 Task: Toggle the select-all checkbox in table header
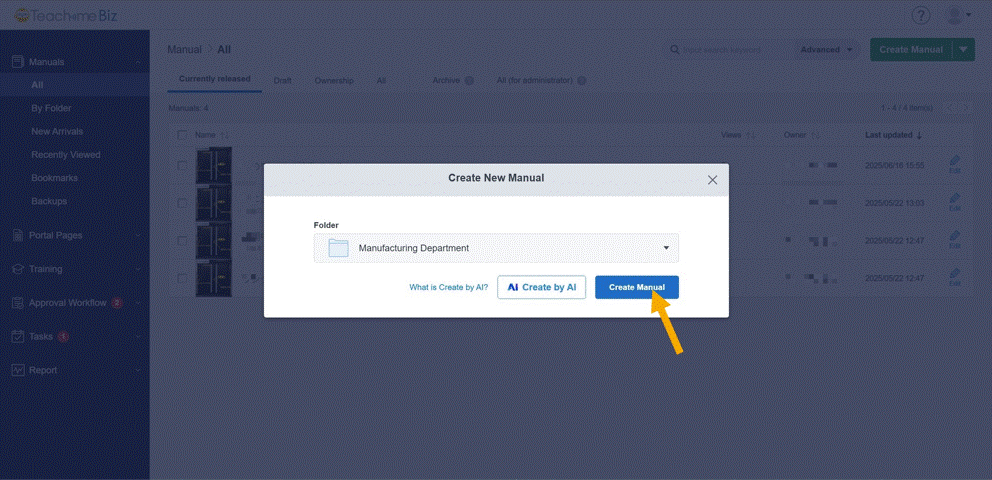pyautogui.click(x=182, y=135)
